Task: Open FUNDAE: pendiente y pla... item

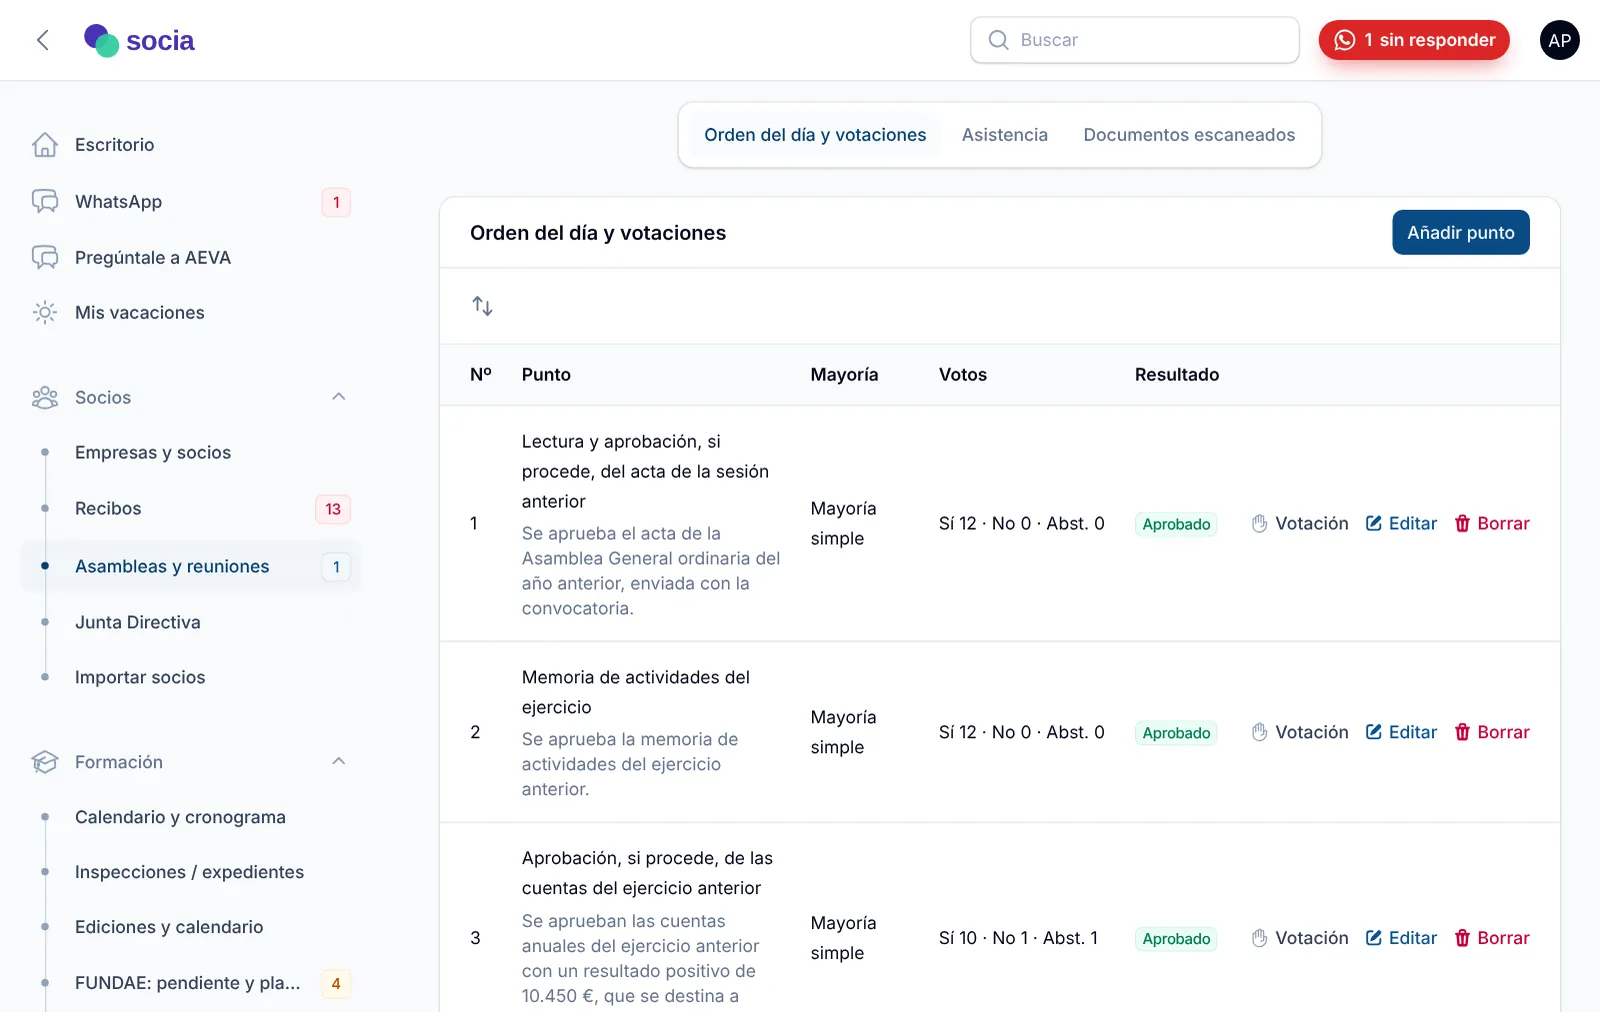Action: pyautogui.click(x=190, y=984)
